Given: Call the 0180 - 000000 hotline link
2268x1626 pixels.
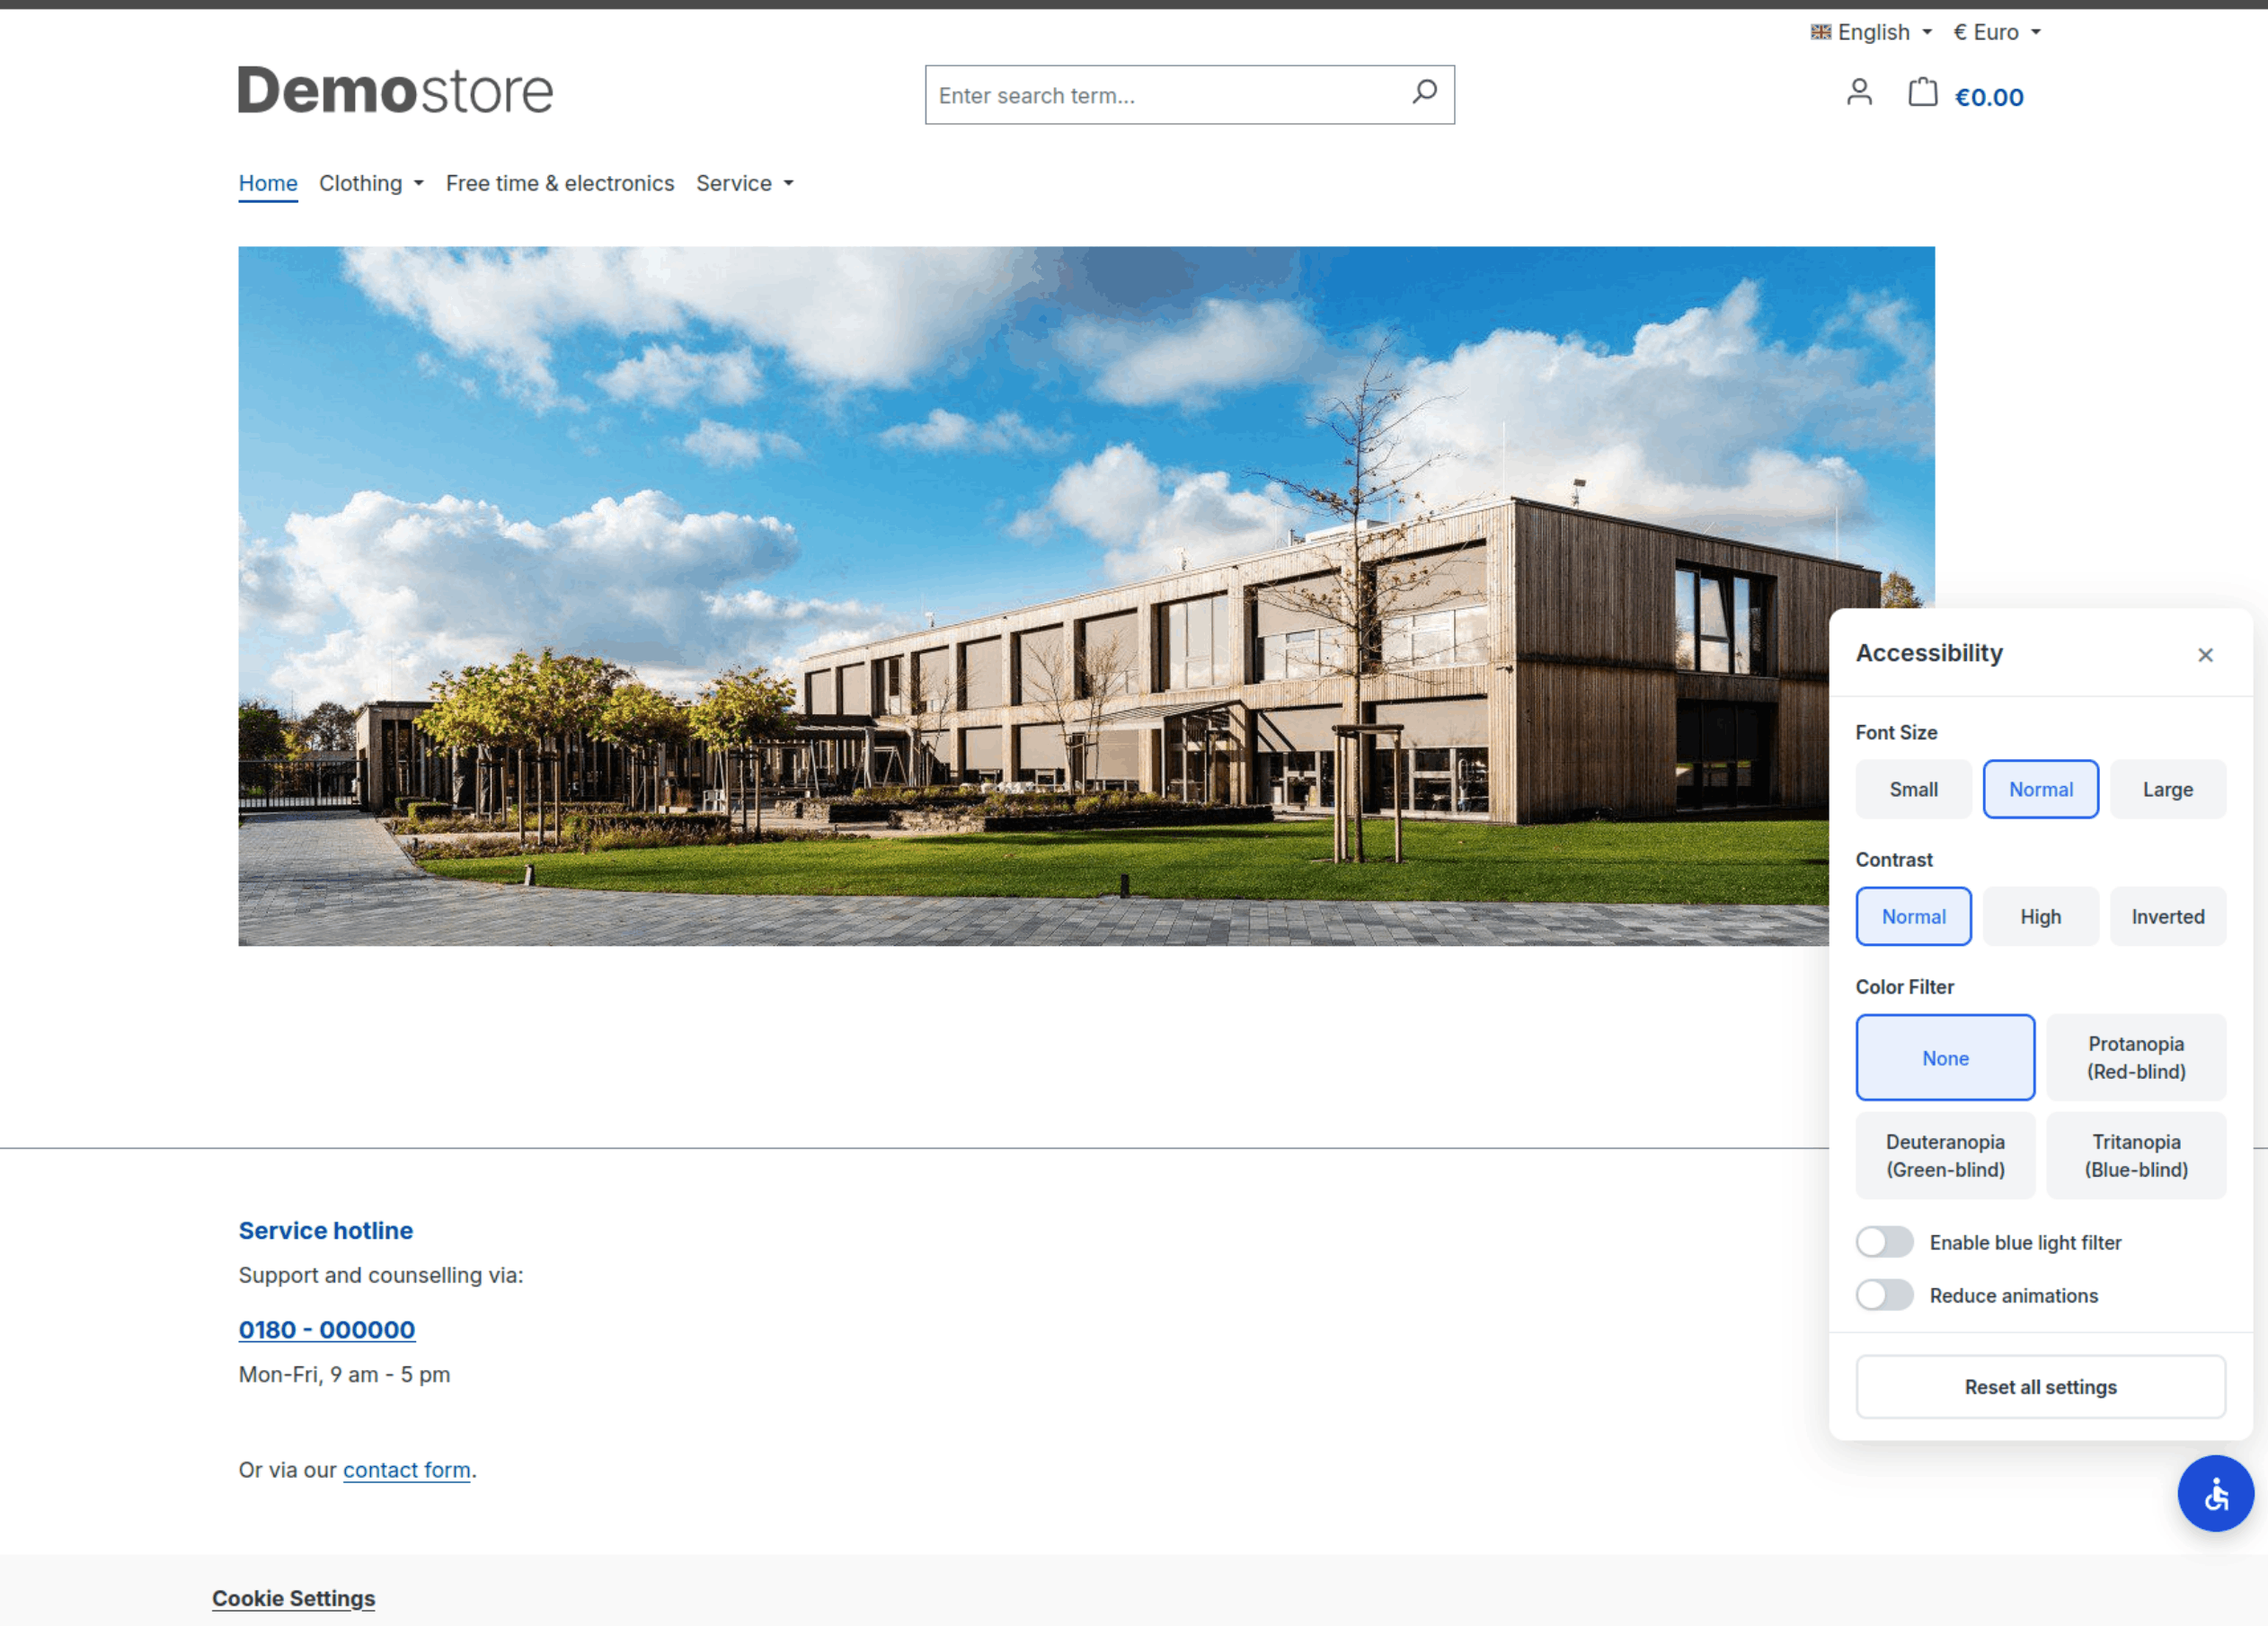Looking at the screenshot, I should [326, 1329].
